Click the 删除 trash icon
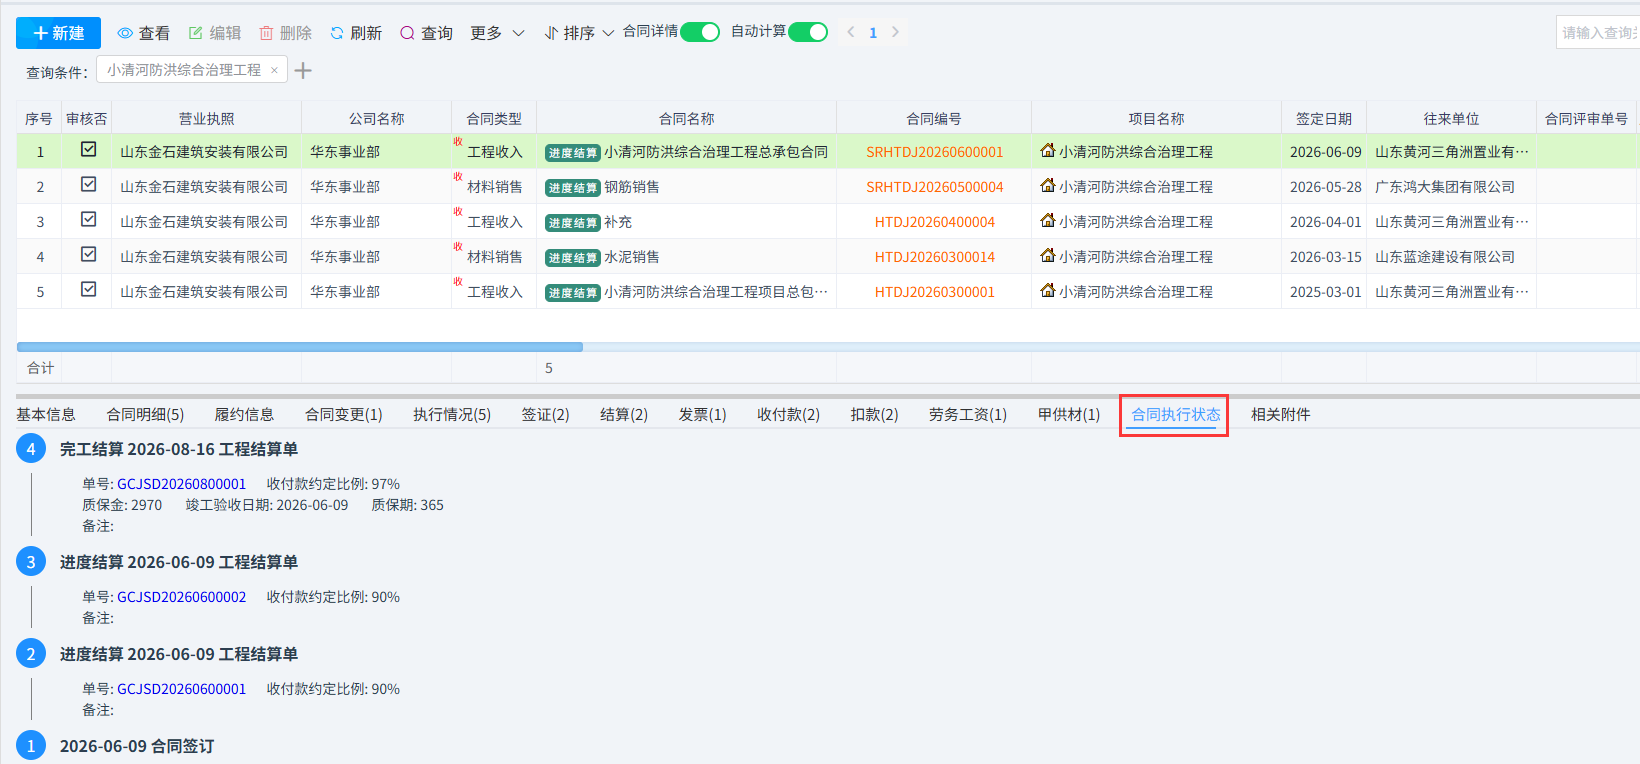 tap(266, 33)
